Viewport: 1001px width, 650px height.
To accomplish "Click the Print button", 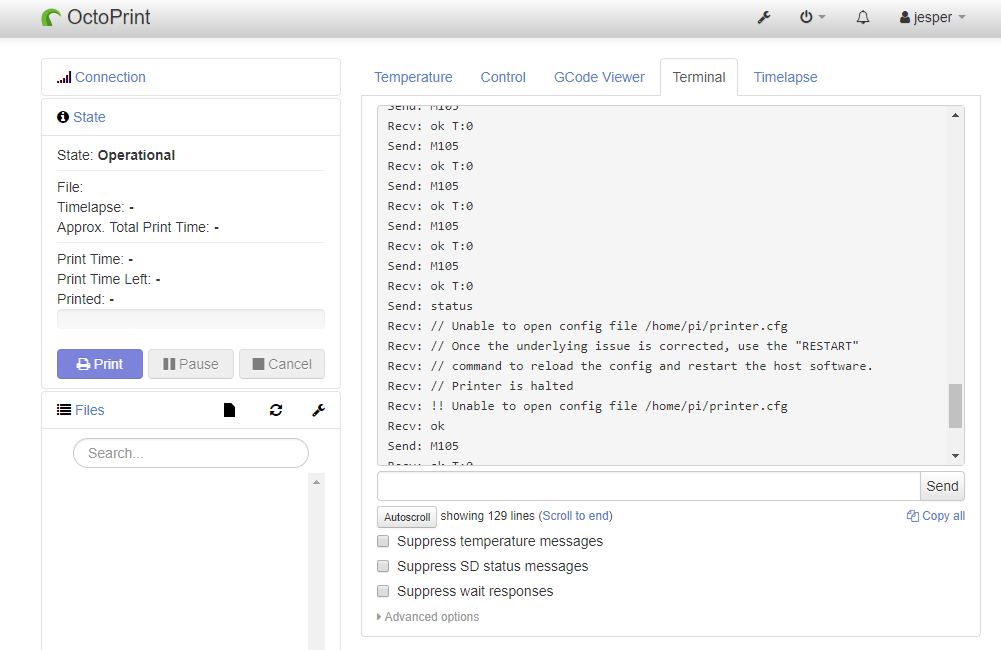I will [x=100, y=364].
